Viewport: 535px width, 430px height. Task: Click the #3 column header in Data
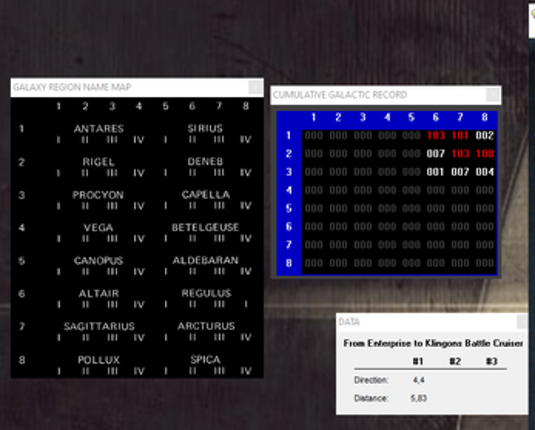tap(492, 361)
